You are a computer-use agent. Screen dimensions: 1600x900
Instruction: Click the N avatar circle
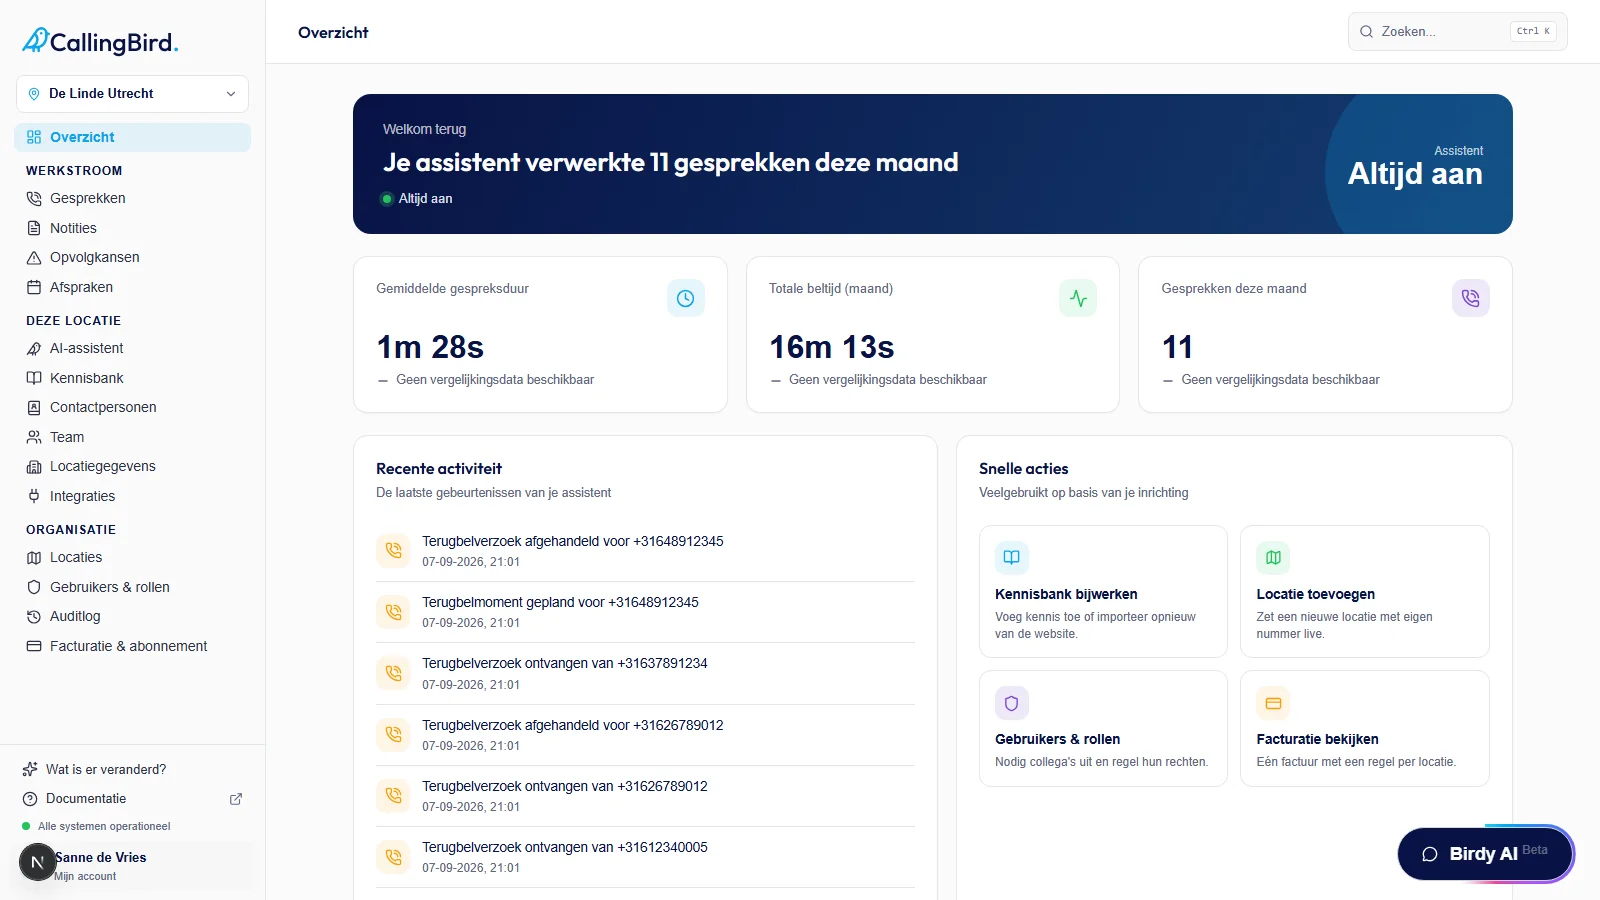[x=37, y=862]
